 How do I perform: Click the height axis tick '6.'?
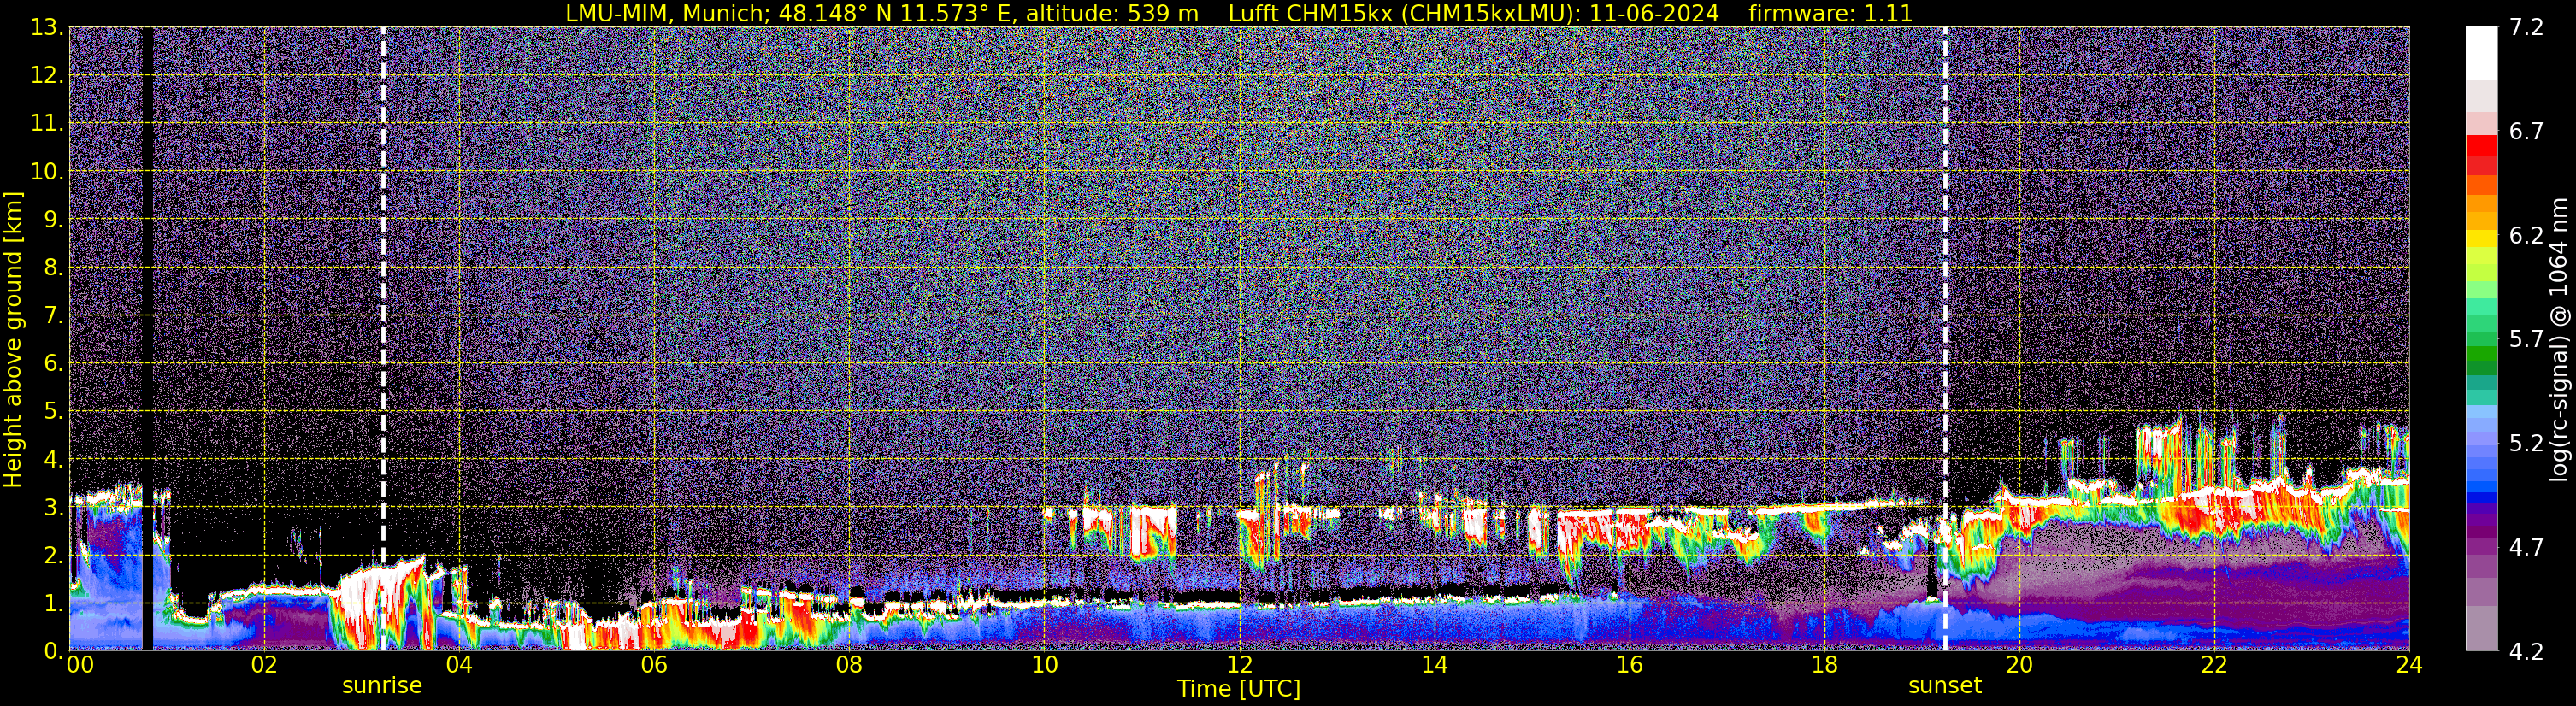pos(54,363)
